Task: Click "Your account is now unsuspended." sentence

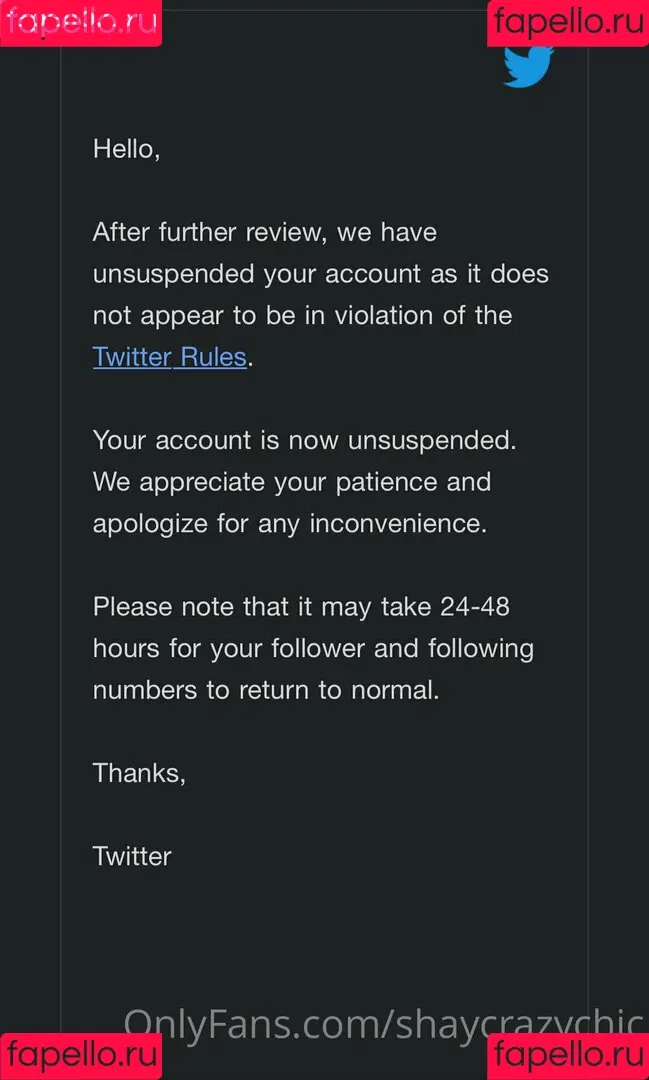Action: (x=305, y=440)
